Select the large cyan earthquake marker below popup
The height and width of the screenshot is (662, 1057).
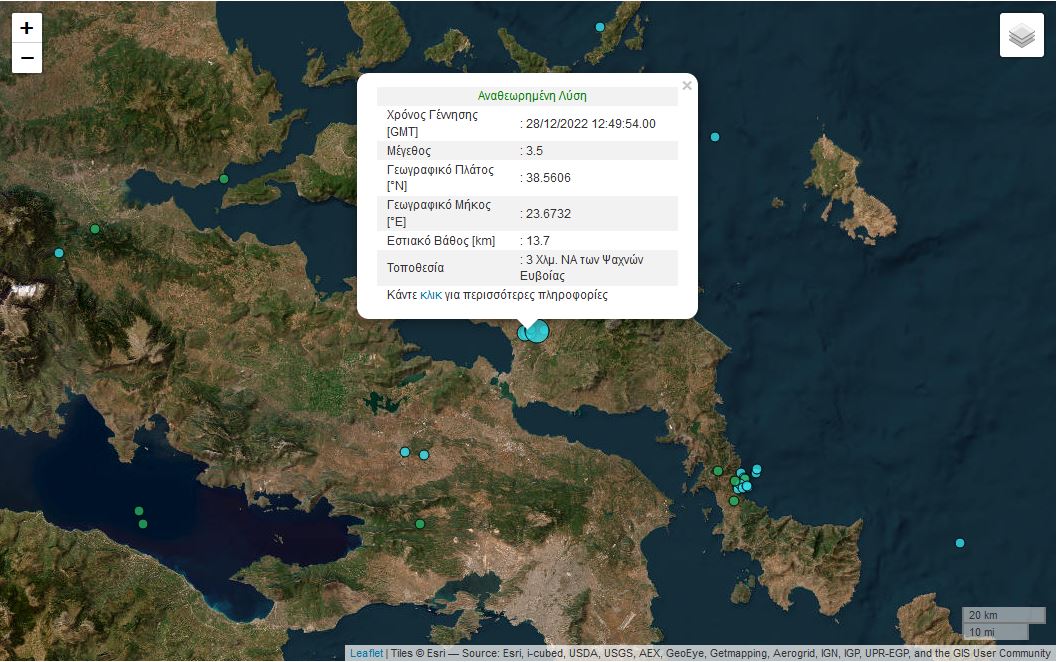tap(538, 331)
